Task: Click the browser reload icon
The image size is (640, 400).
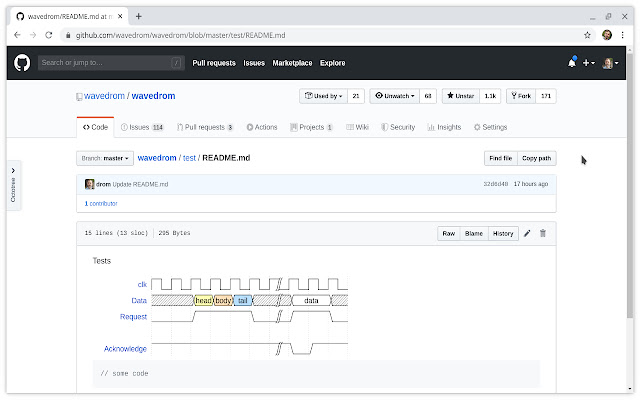Action: point(49,35)
